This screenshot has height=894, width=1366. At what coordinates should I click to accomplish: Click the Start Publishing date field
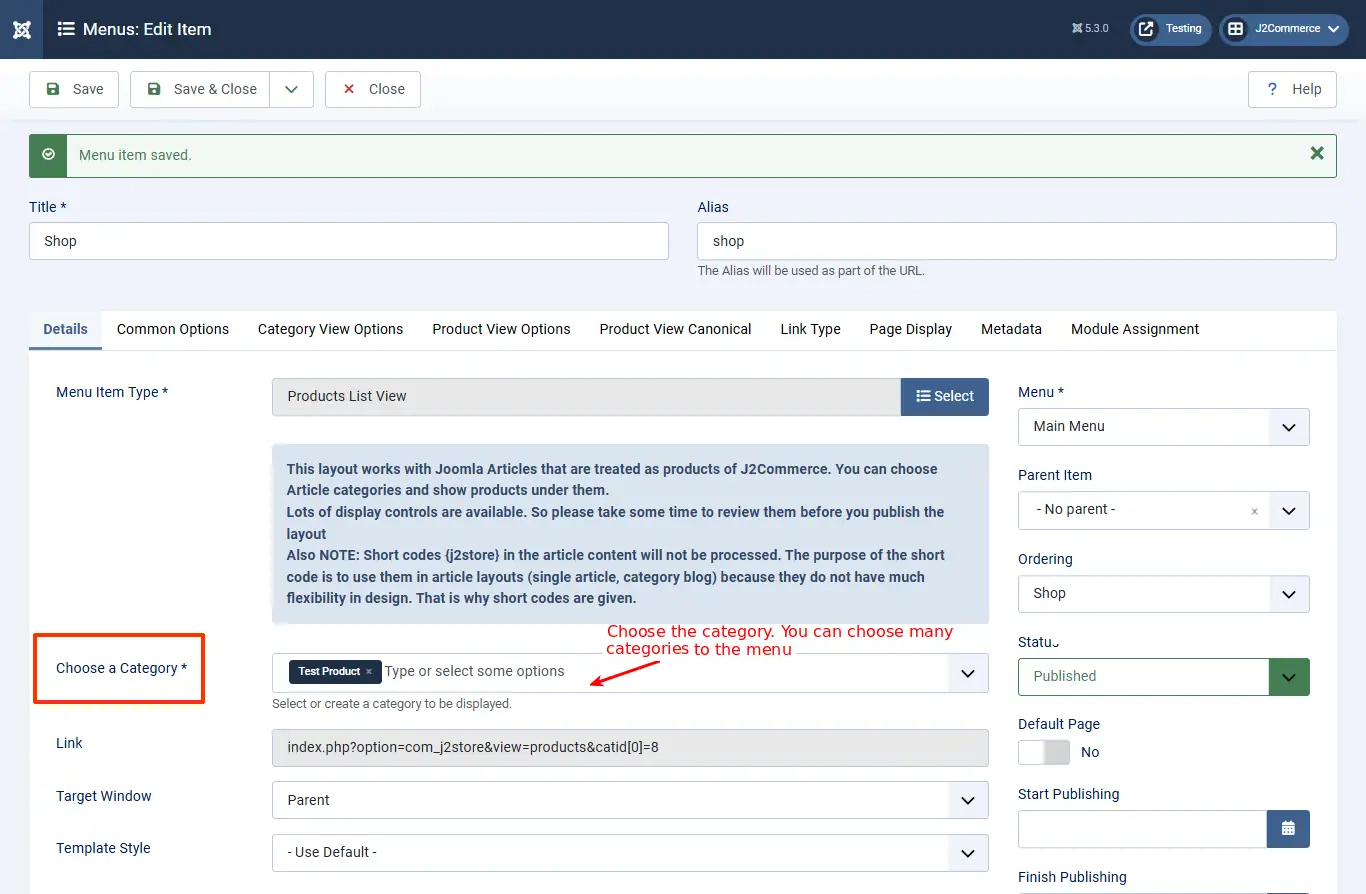click(x=1143, y=828)
